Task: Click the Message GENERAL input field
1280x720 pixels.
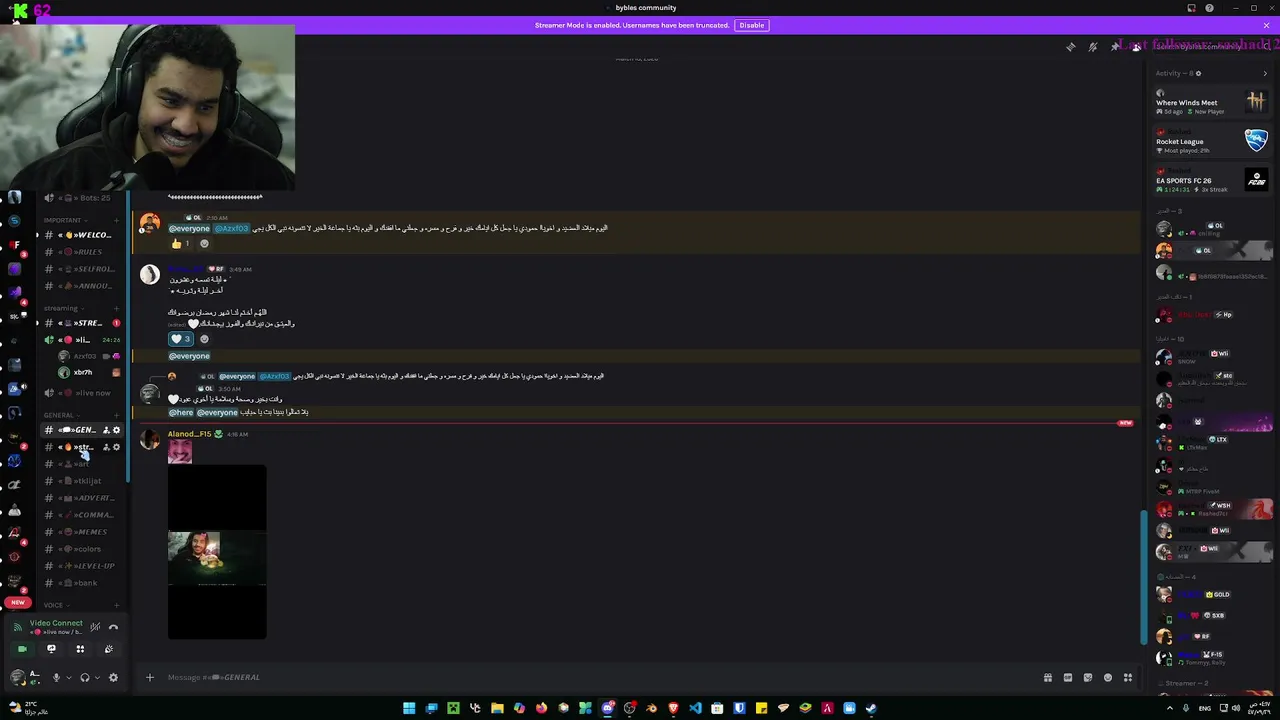Action: [x=600, y=677]
